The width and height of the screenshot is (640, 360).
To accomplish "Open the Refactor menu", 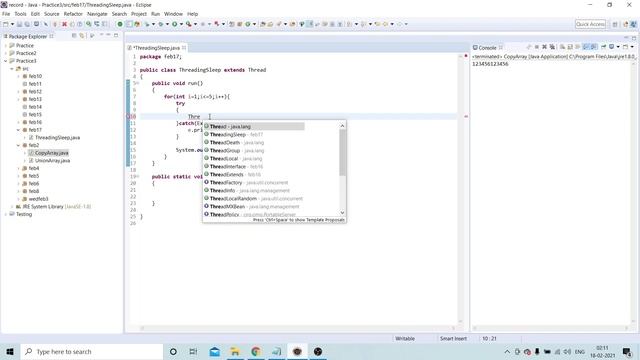I will [73, 14].
